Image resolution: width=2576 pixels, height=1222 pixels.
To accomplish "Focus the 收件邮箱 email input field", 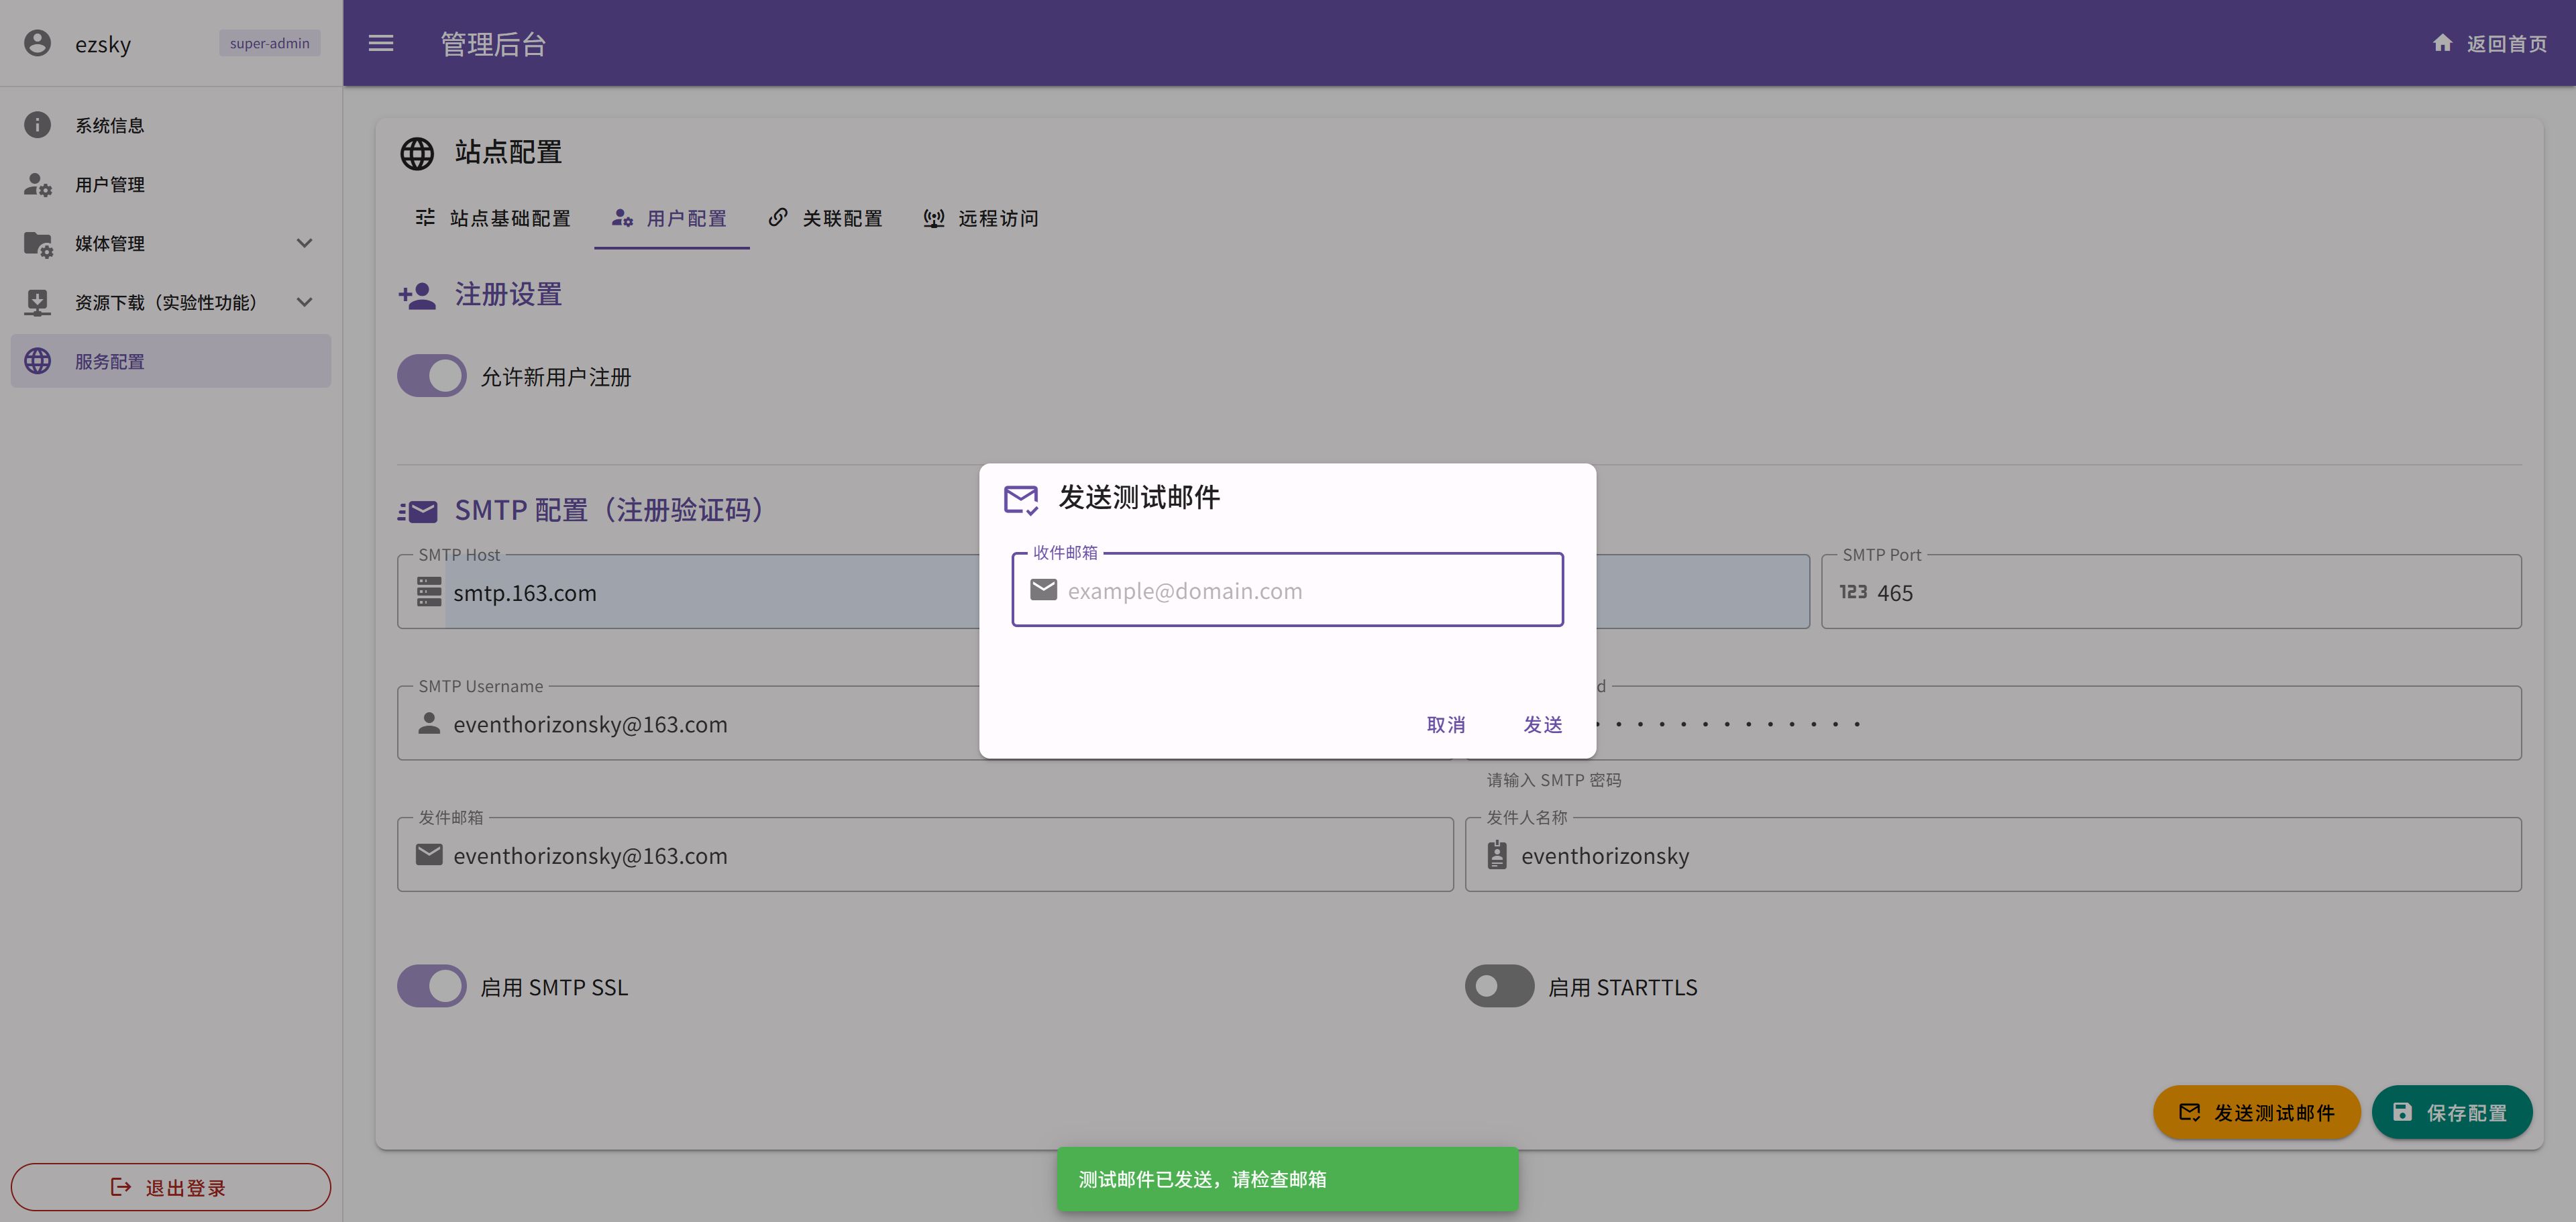I will coord(1300,590).
